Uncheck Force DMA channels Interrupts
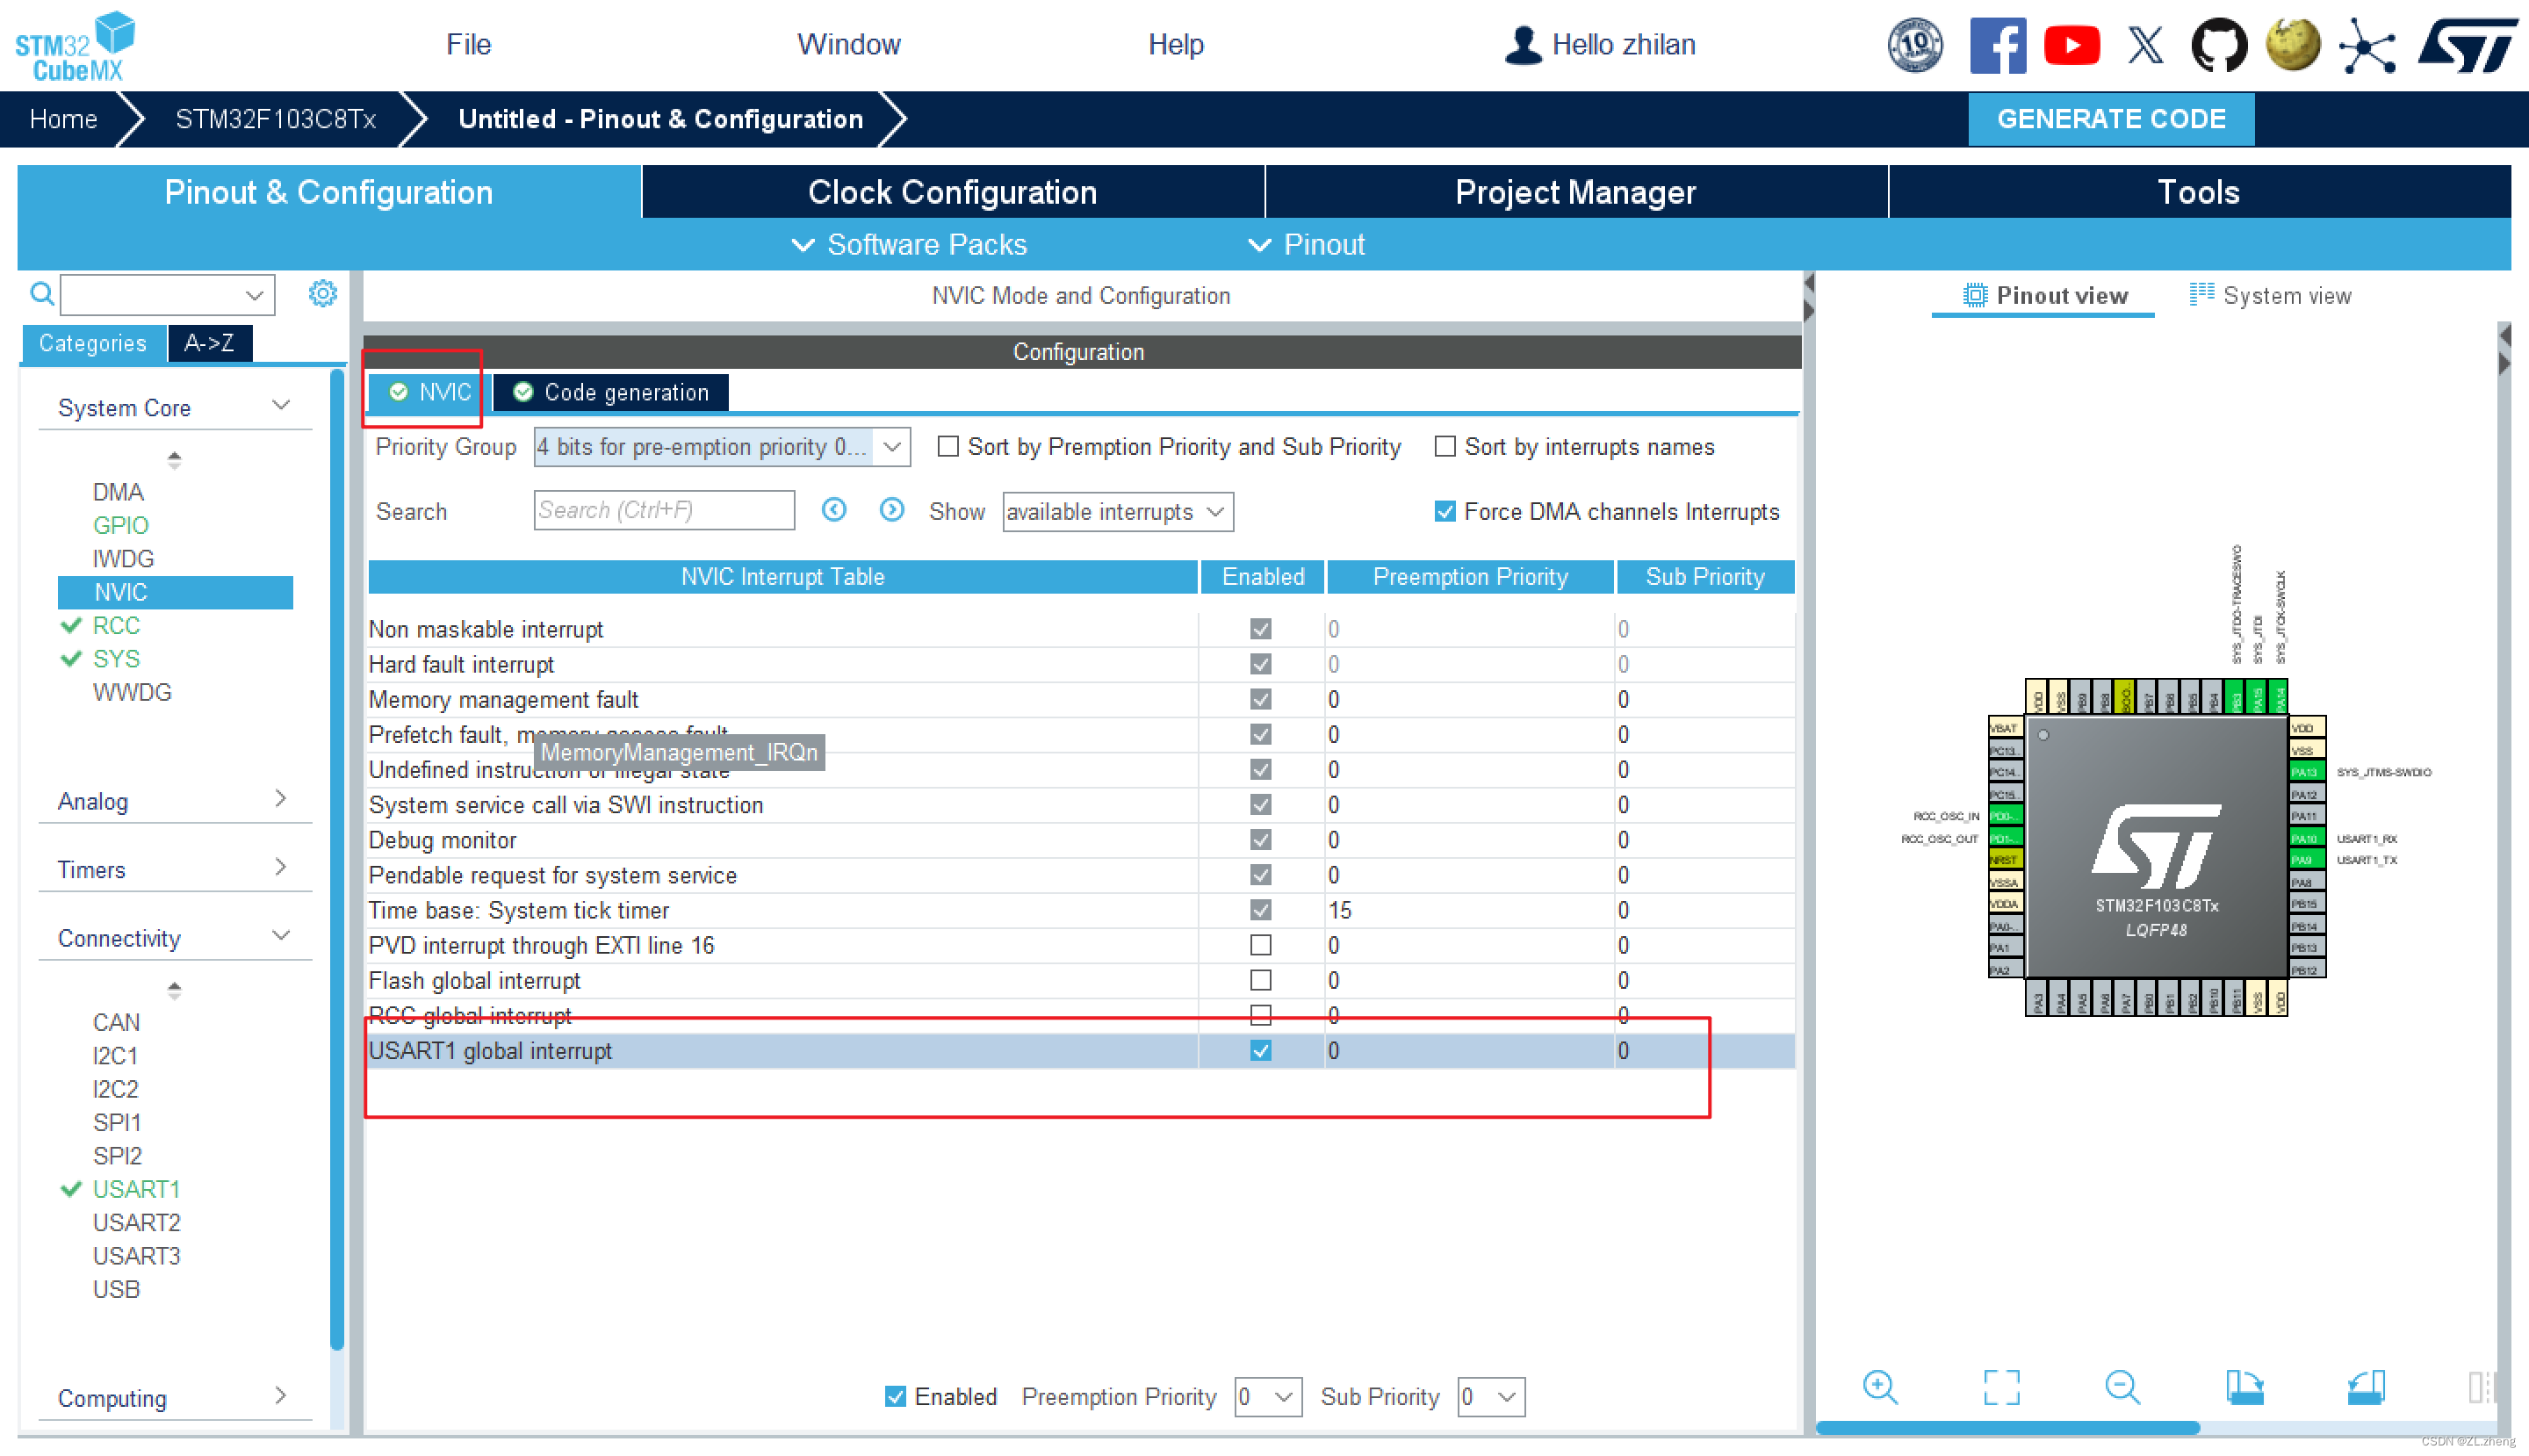The image size is (2529, 1456). point(1444,511)
